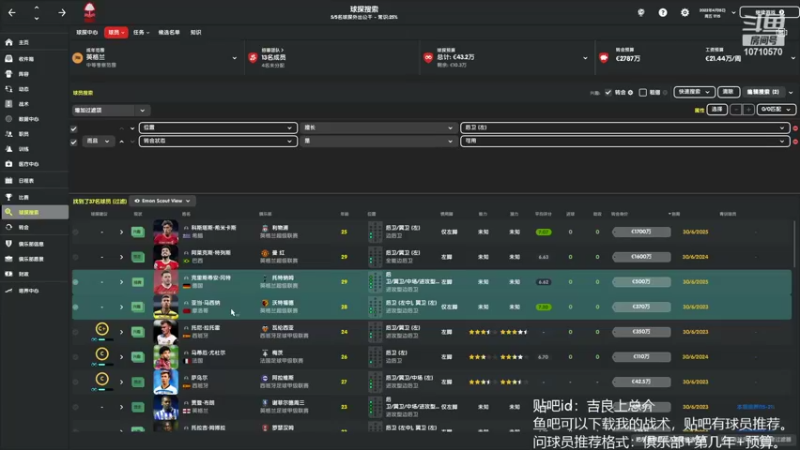Toggle the 转会状态 filter row checkbox

coord(74,142)
